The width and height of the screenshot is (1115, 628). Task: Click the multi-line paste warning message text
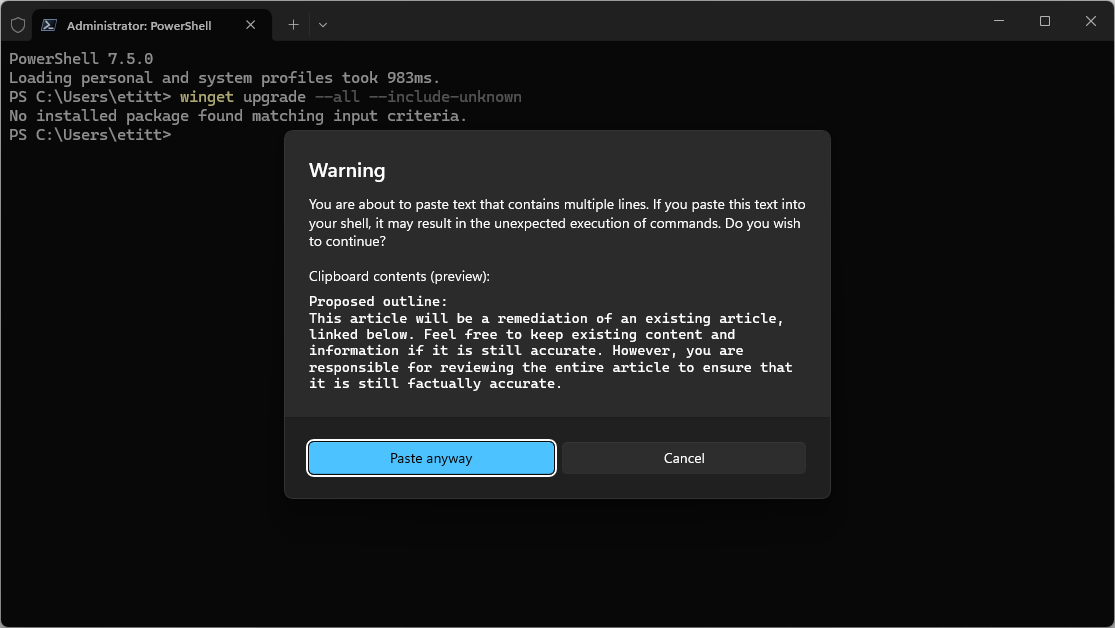click(556, 223)
